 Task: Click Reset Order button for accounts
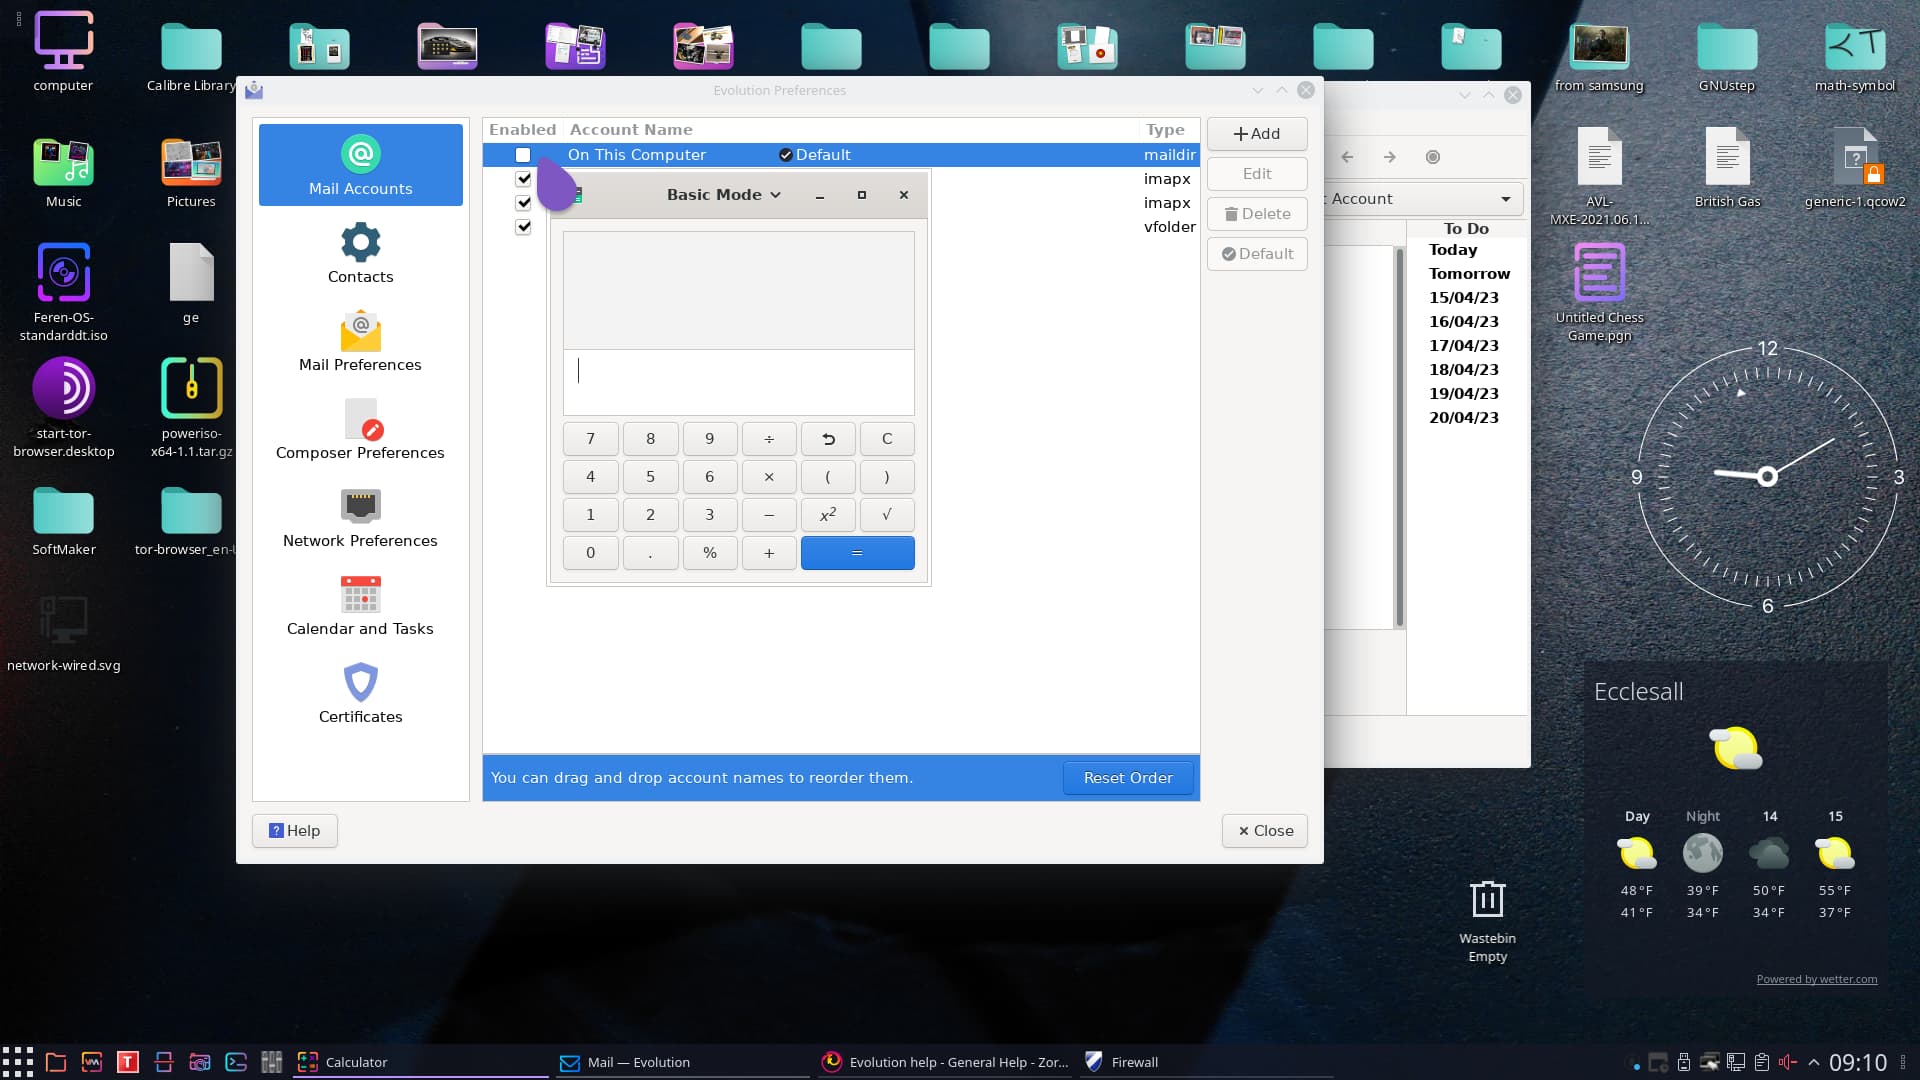point(1127,777)
